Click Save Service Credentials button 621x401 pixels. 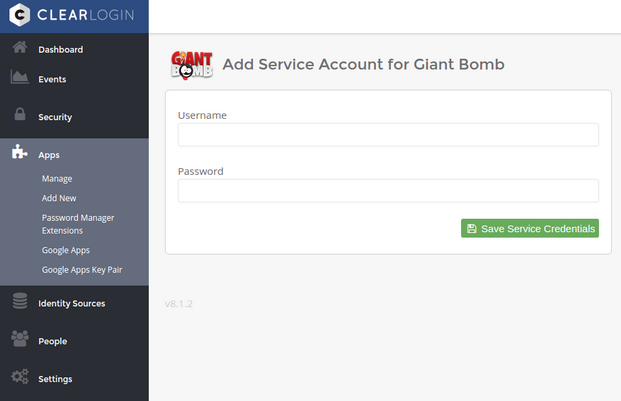[x=530, y=228]
